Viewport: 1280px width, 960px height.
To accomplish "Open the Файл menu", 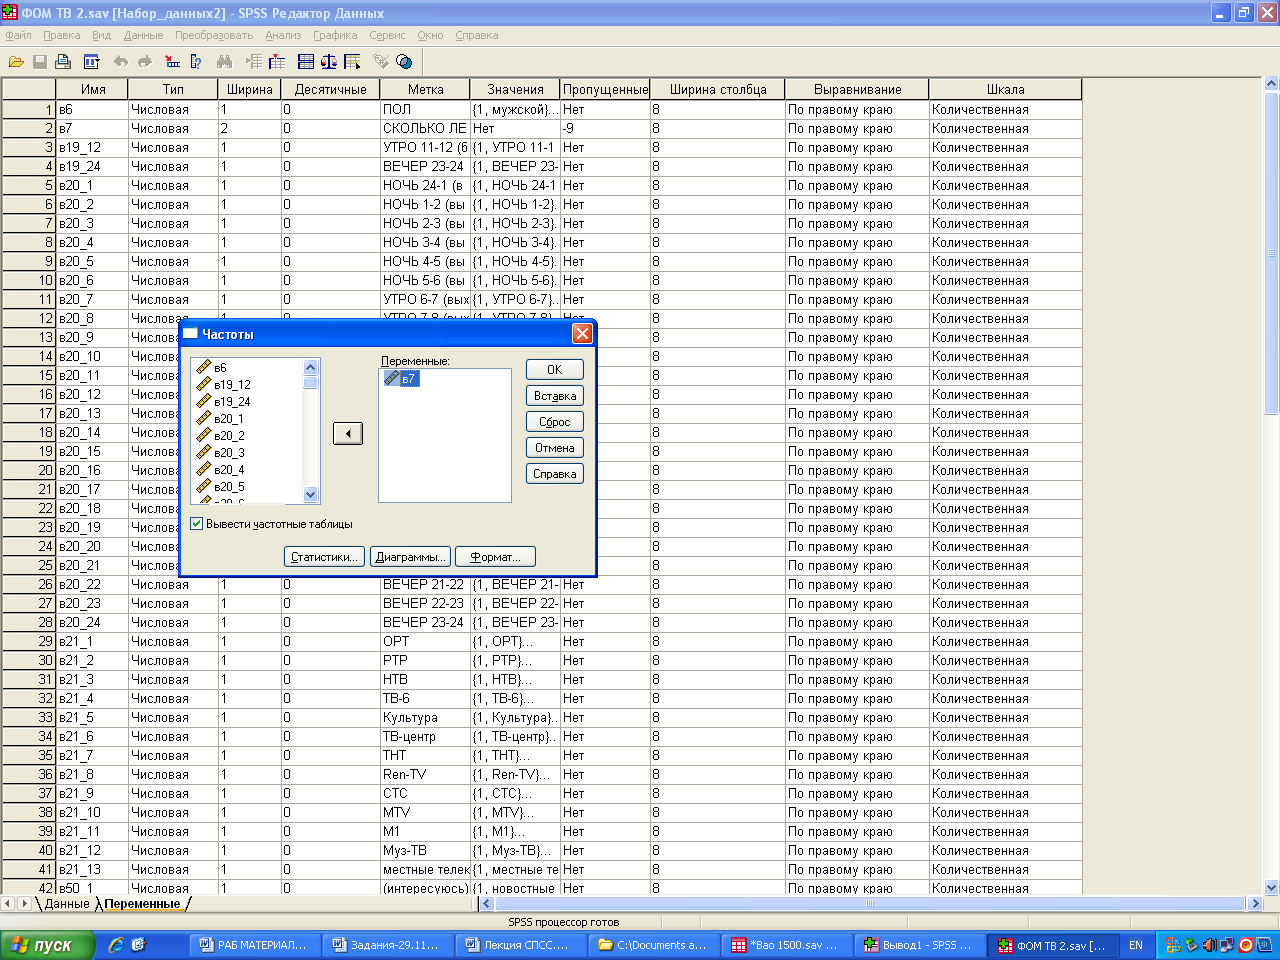I will tap(19, 35).
